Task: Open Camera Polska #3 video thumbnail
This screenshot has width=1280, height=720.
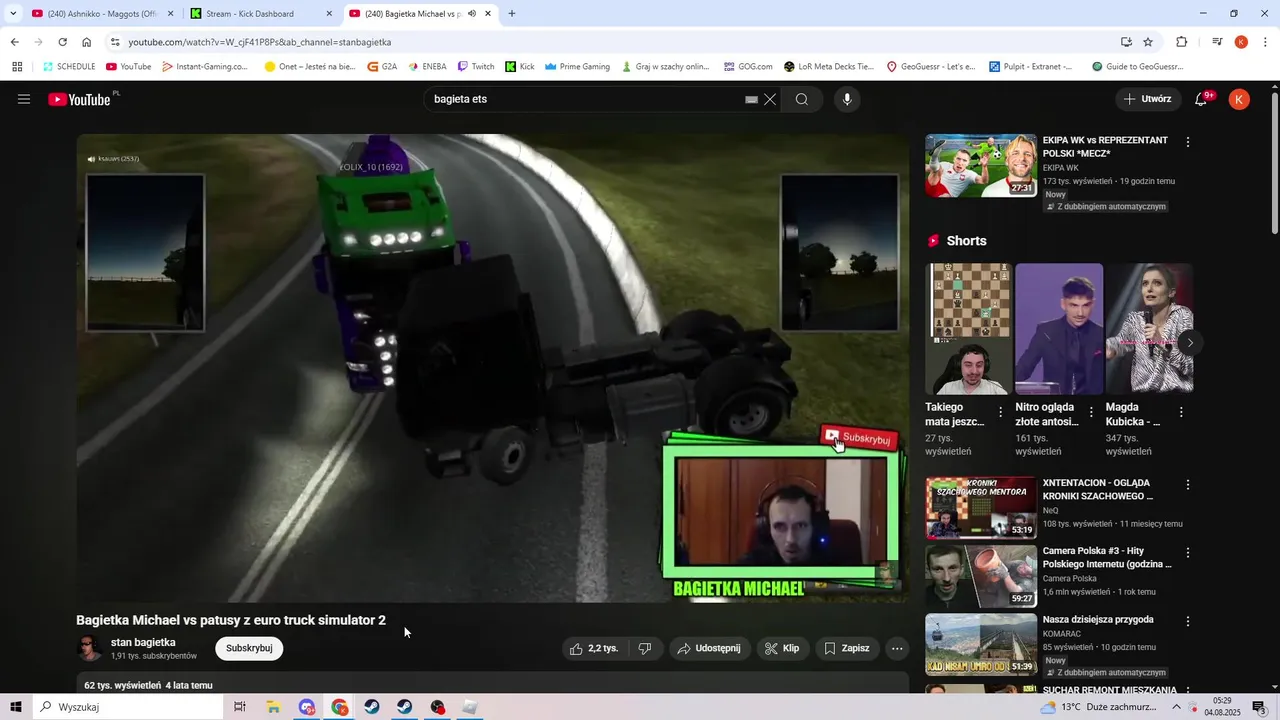Action: (981, 575)
